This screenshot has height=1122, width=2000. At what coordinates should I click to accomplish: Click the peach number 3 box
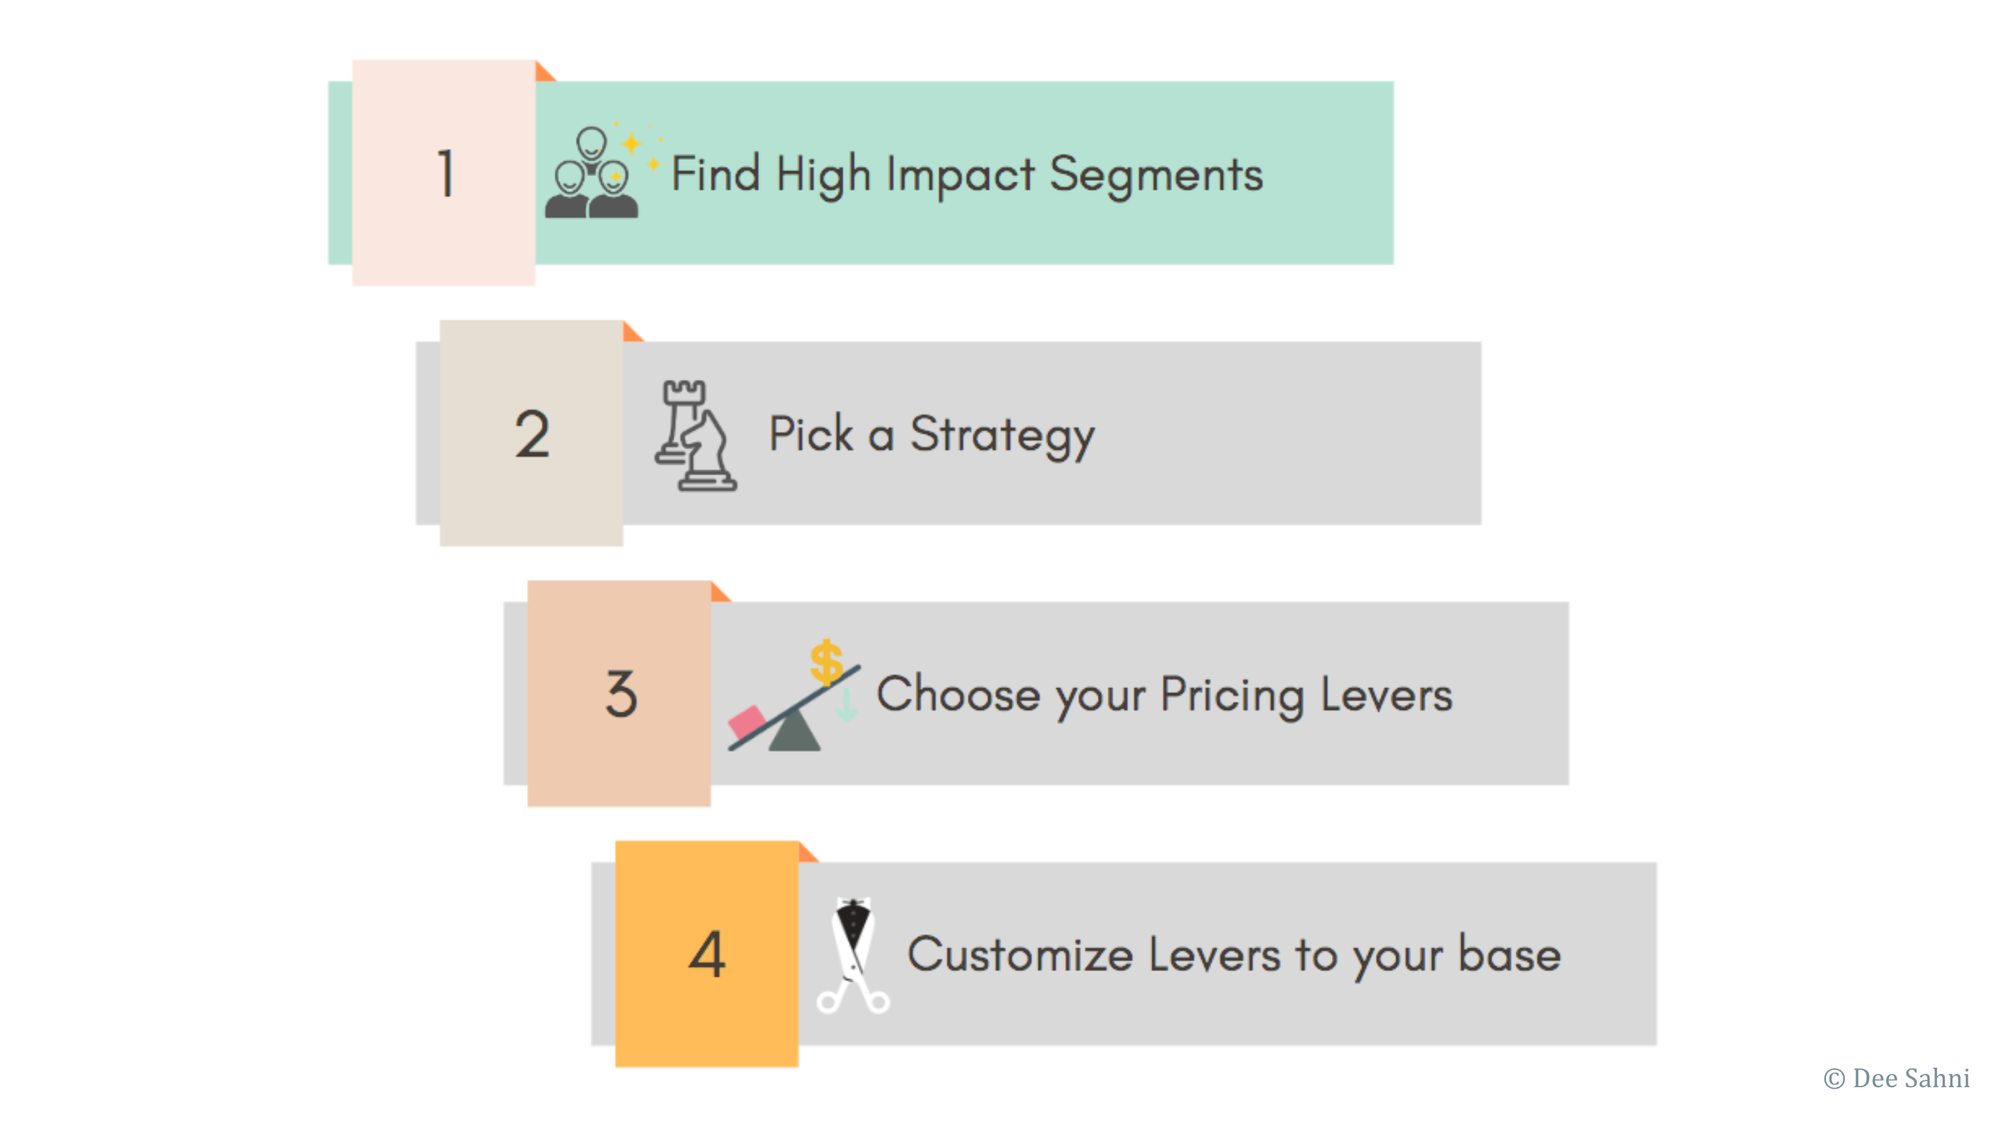pyautogui.click(x=619, y=693)
